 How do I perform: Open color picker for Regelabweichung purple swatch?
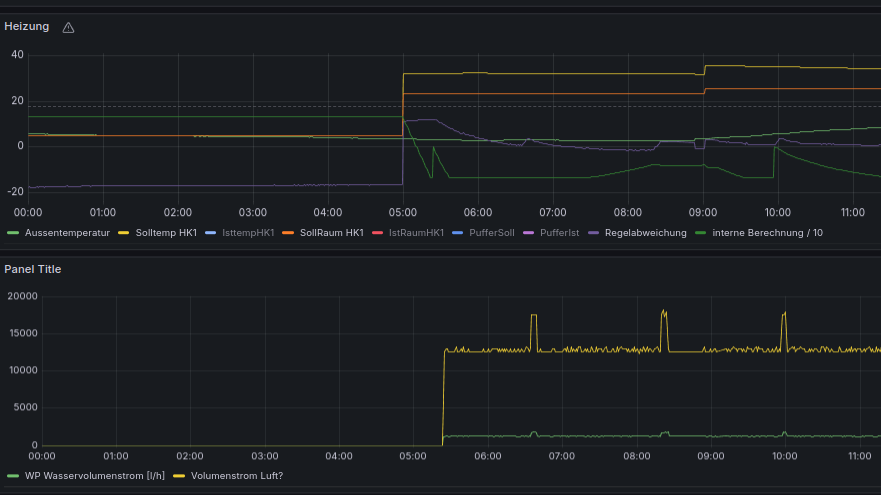click(593, 233)
